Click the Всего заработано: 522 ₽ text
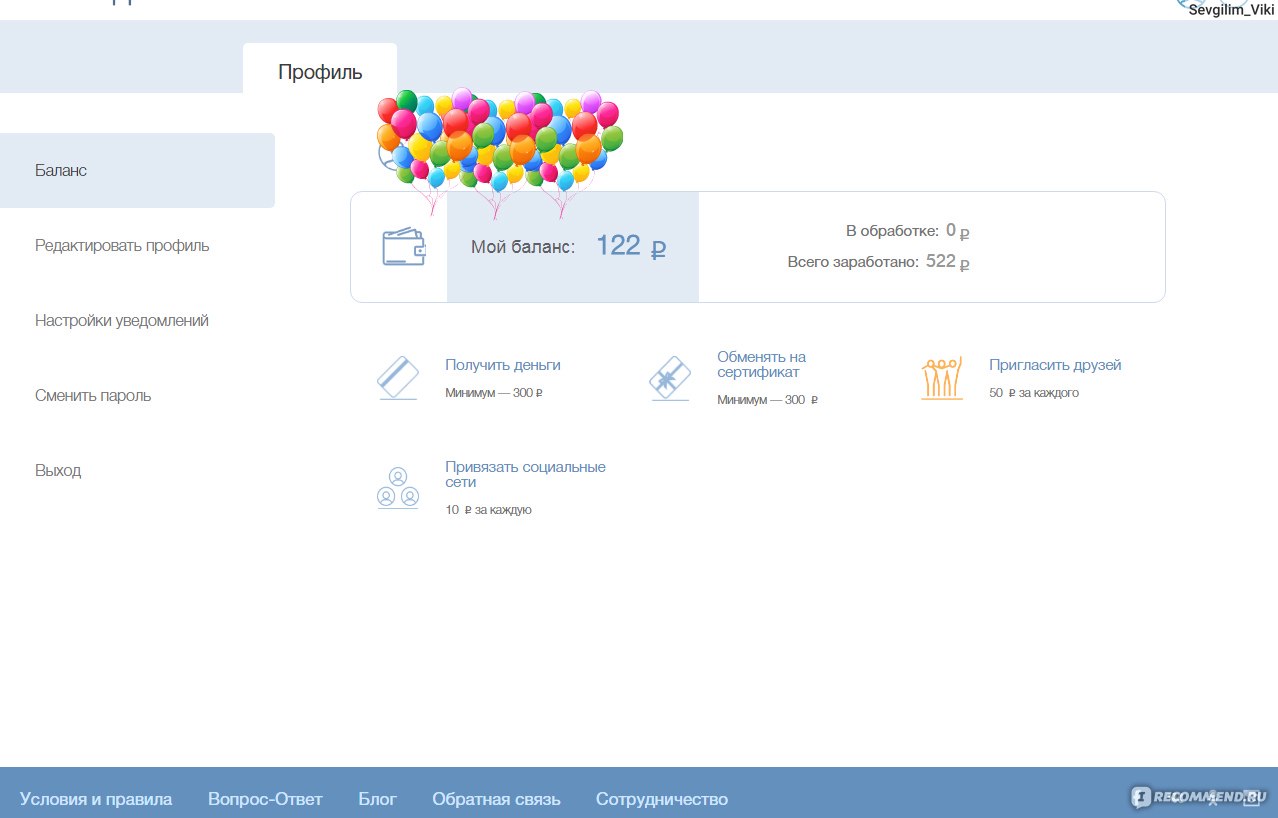Viewport: 1278px width, 818px height. tap(879, 262)
